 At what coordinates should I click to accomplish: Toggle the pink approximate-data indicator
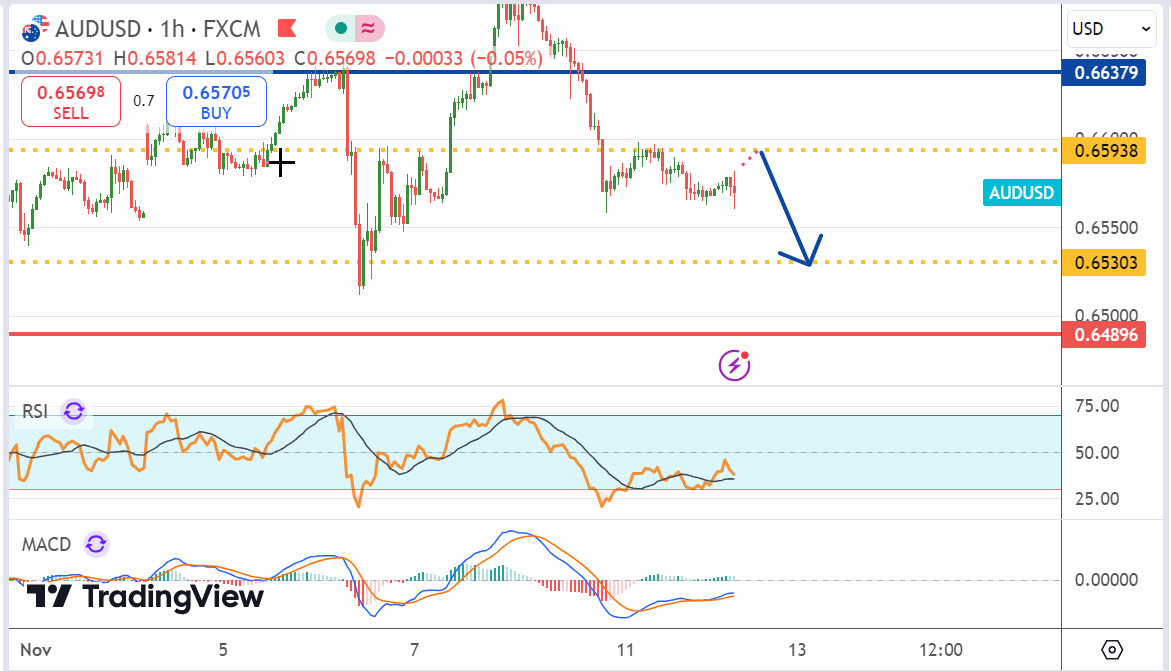366,28
